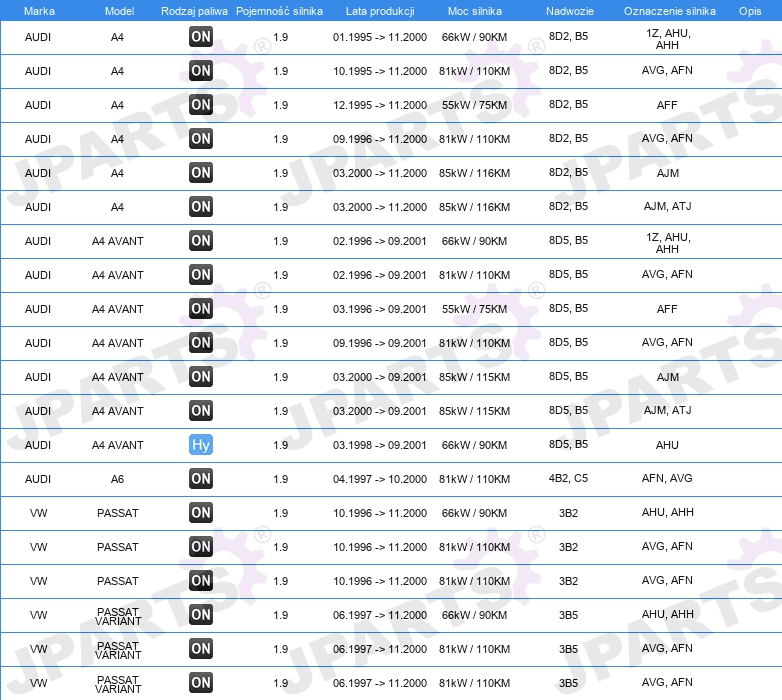This screenshot has width=782, height=700.
Task: Click the AHU, AHH cell in the 3B5 row
Action: click(667, 614)
